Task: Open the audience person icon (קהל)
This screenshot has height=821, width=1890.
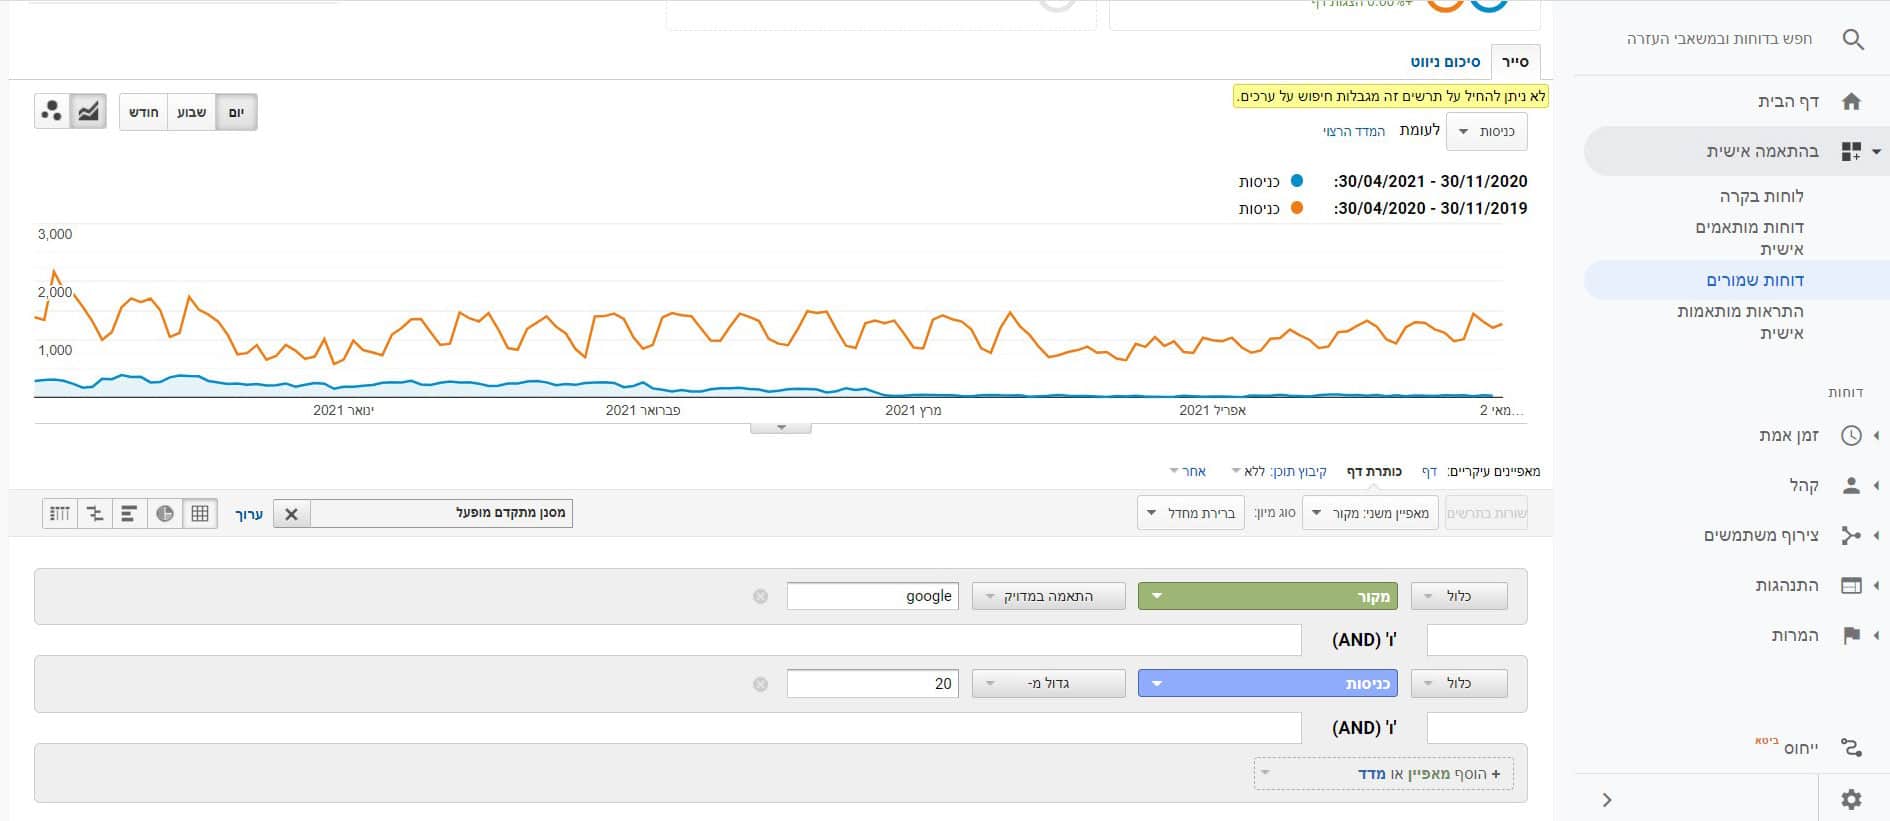Action: click(1851, 485)
